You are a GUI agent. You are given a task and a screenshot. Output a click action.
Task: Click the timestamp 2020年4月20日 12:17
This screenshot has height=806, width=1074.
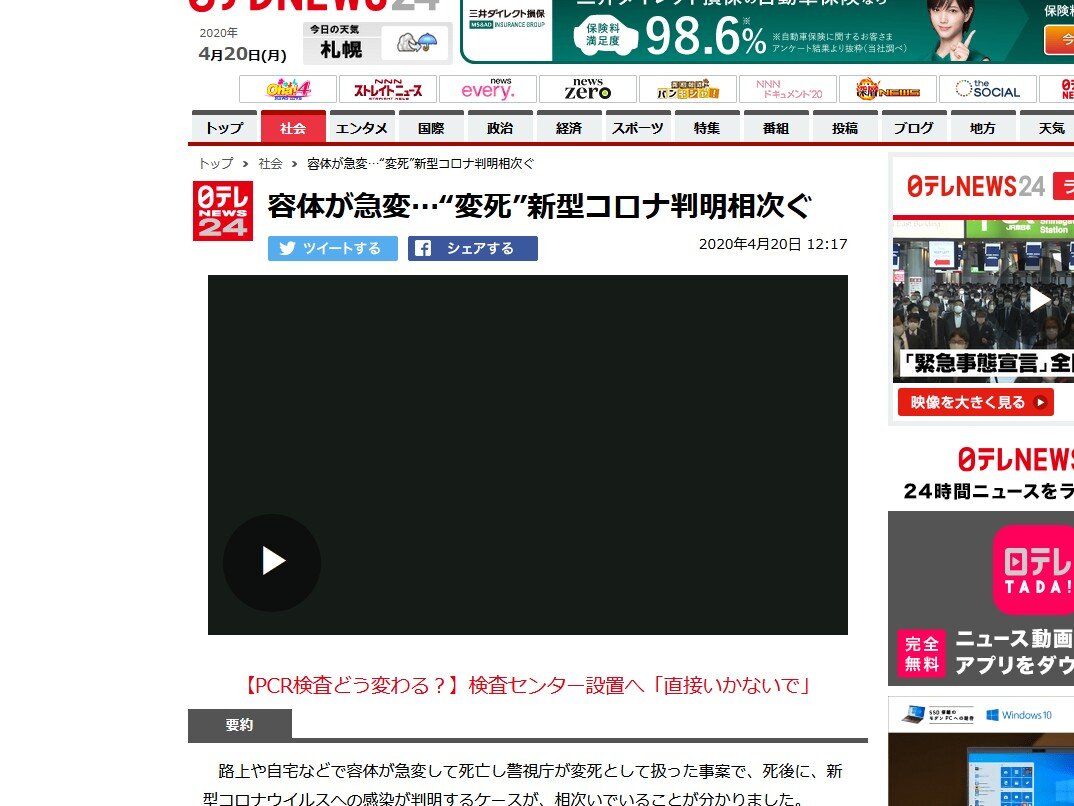773,244
